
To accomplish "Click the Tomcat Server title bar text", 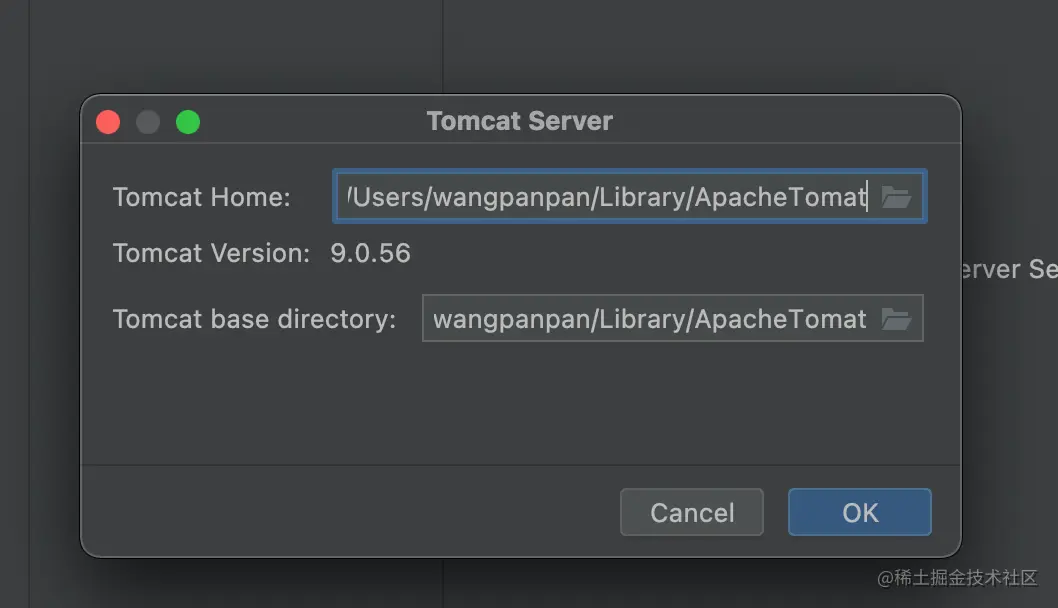I will point(519,122).
